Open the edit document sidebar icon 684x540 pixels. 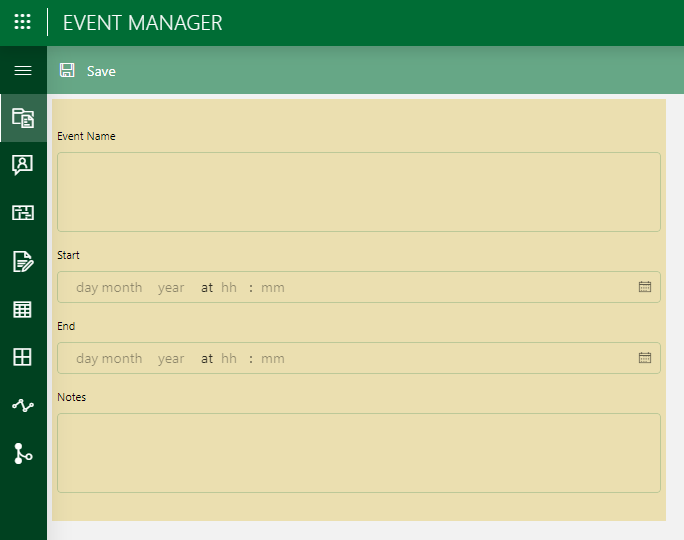[x=23, y=261]
